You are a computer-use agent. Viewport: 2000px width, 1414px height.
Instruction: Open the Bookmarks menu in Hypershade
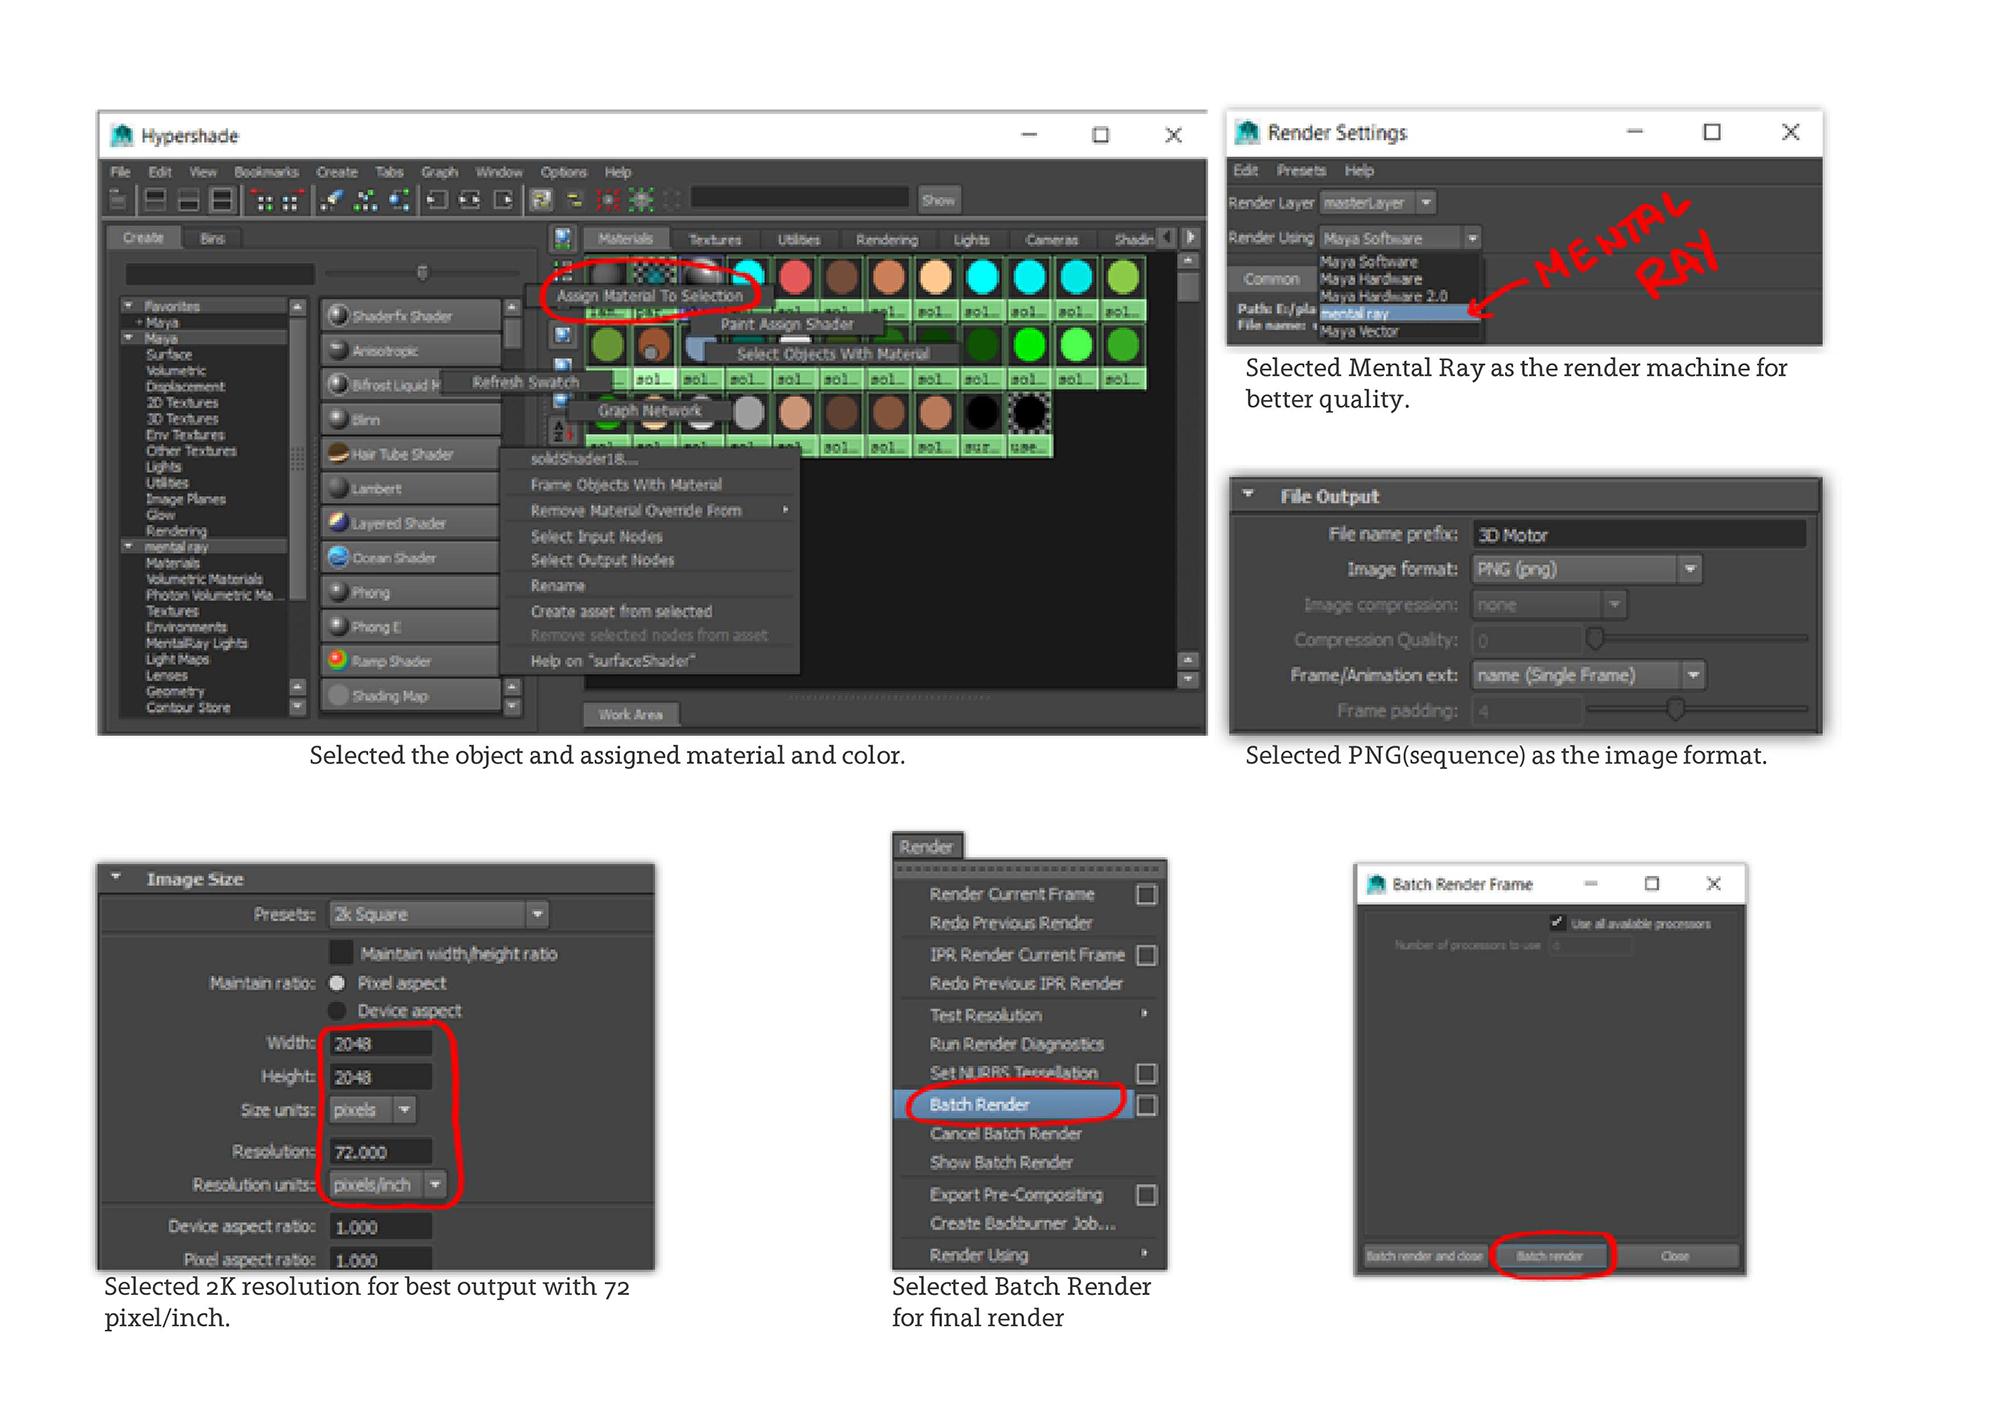[266, 172]
